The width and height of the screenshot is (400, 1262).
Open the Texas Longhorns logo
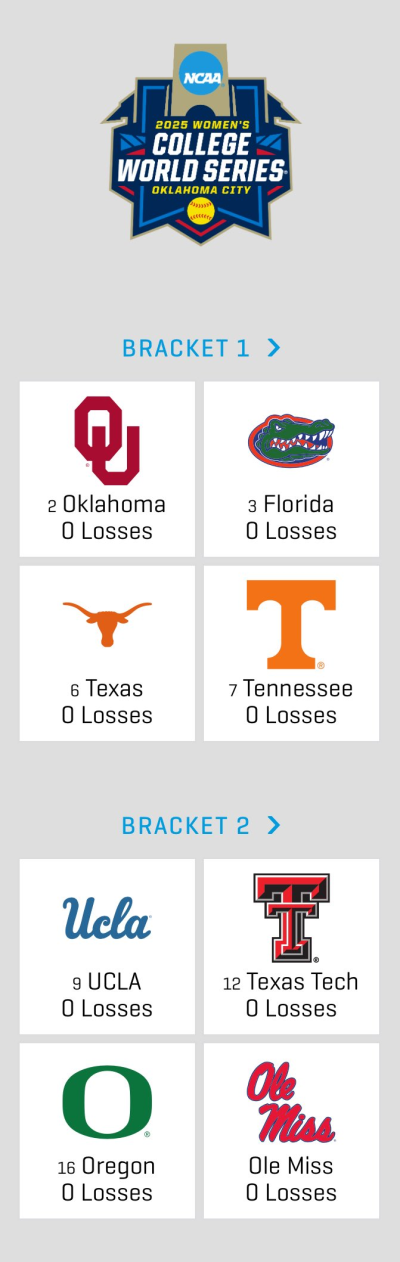point(107,624)
